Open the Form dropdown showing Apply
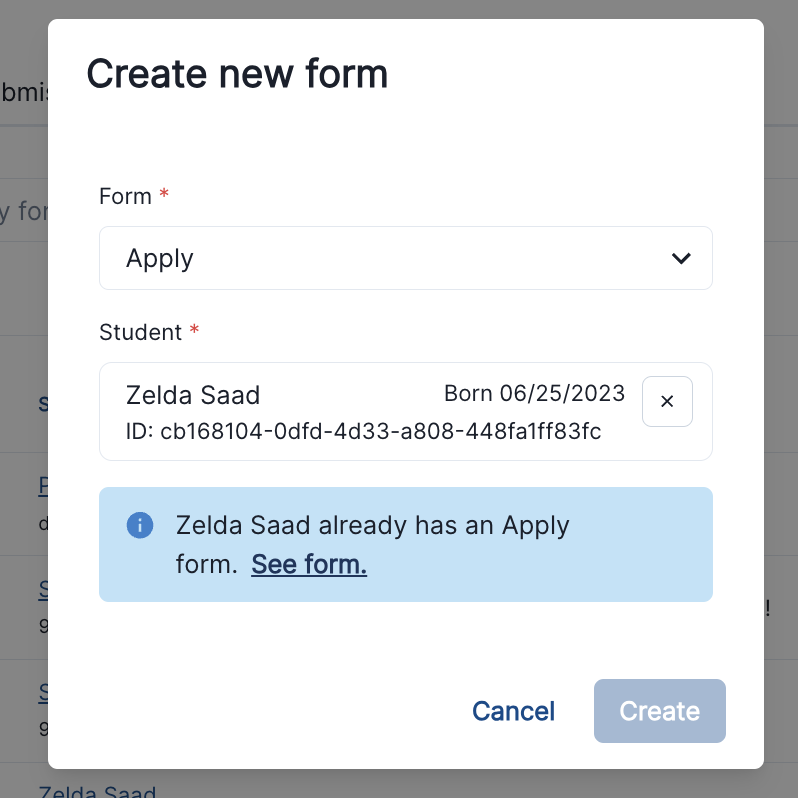The image size is (798, 798). click(405, 258)
